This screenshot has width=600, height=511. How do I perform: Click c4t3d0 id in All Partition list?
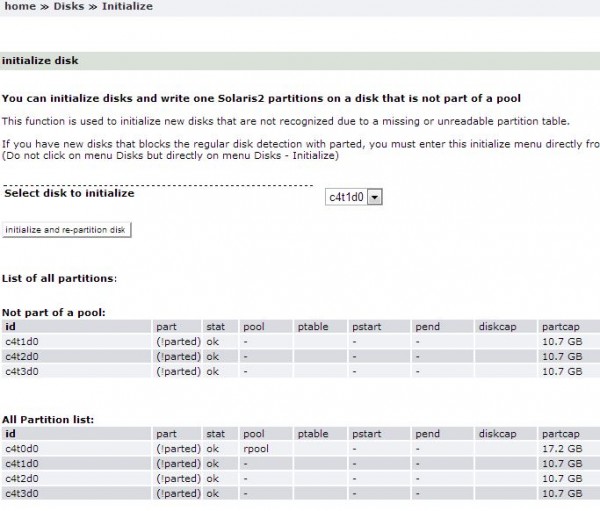(22, 493)
